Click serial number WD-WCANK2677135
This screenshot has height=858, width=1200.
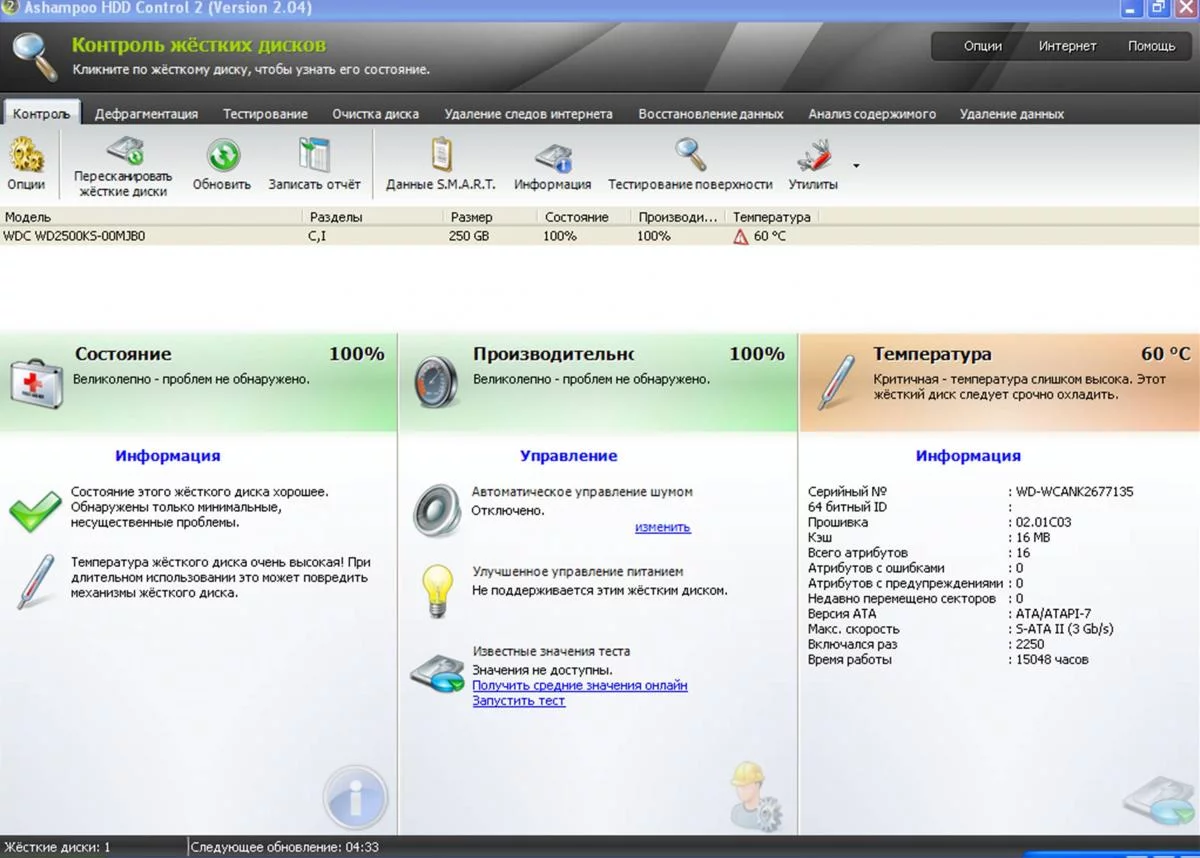coord(1075,492)
